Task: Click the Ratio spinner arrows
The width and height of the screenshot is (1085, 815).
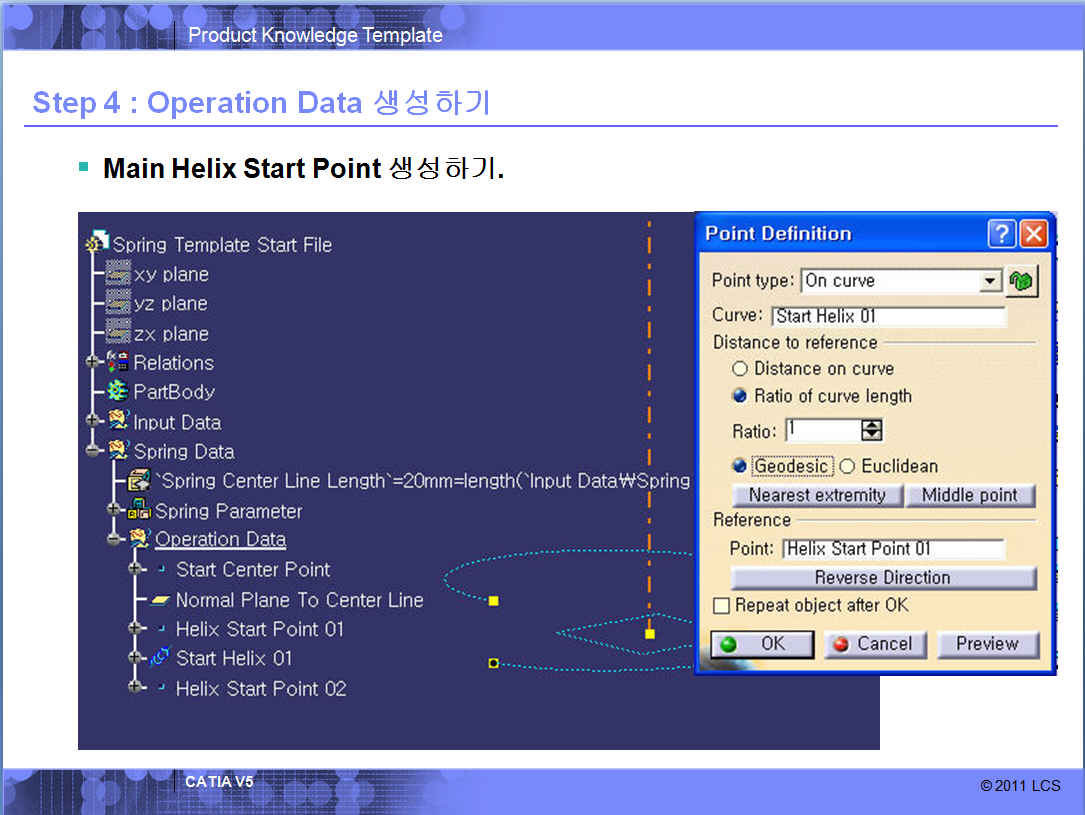Action: [872, 431]
